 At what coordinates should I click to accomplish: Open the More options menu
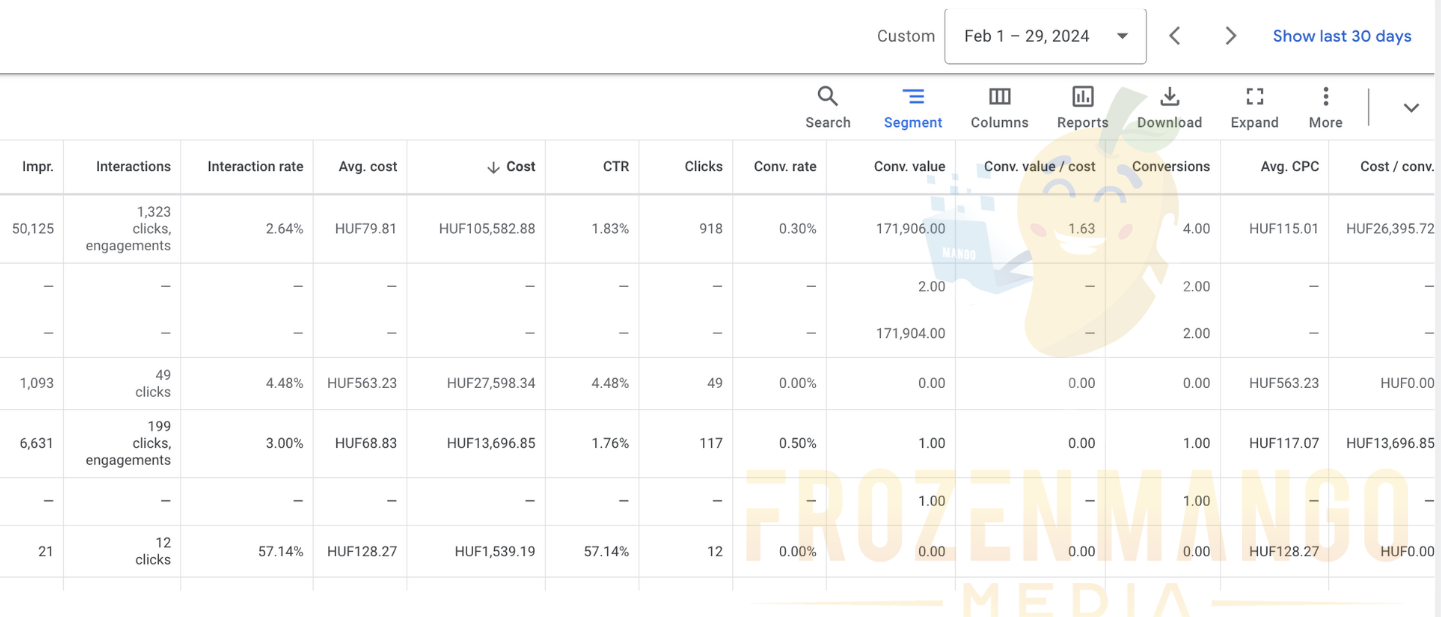(1325, 107)
